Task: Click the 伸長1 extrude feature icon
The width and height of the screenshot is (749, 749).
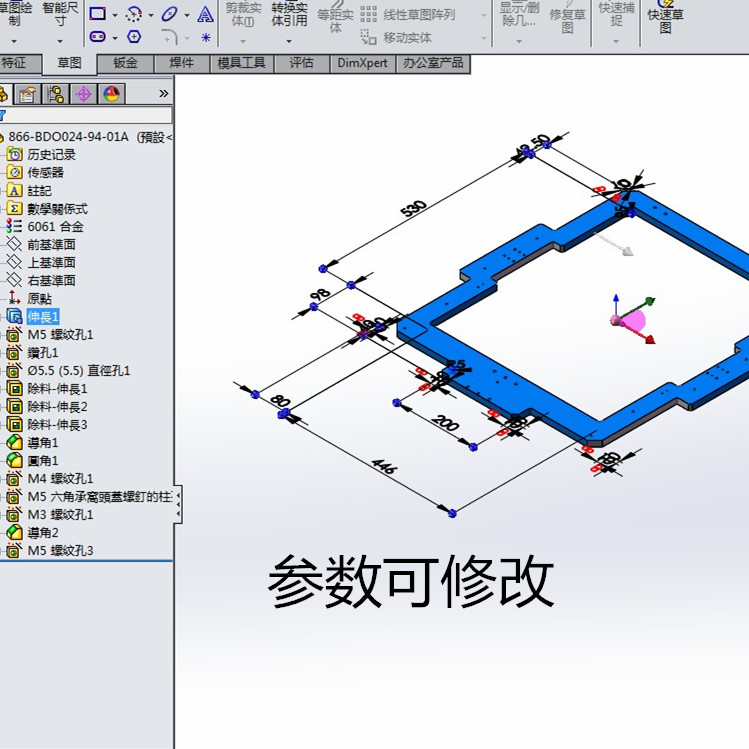Action: pos(14,316)
